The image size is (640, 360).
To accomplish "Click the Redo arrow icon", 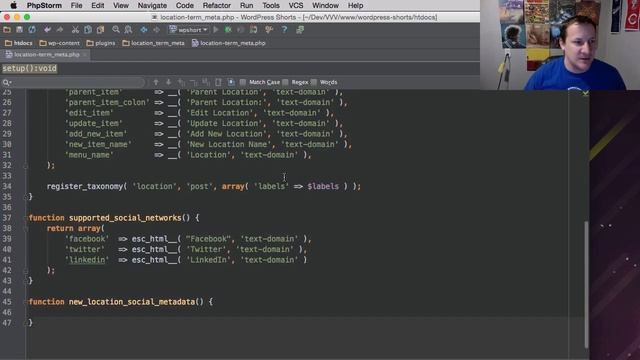I will 60,30.
